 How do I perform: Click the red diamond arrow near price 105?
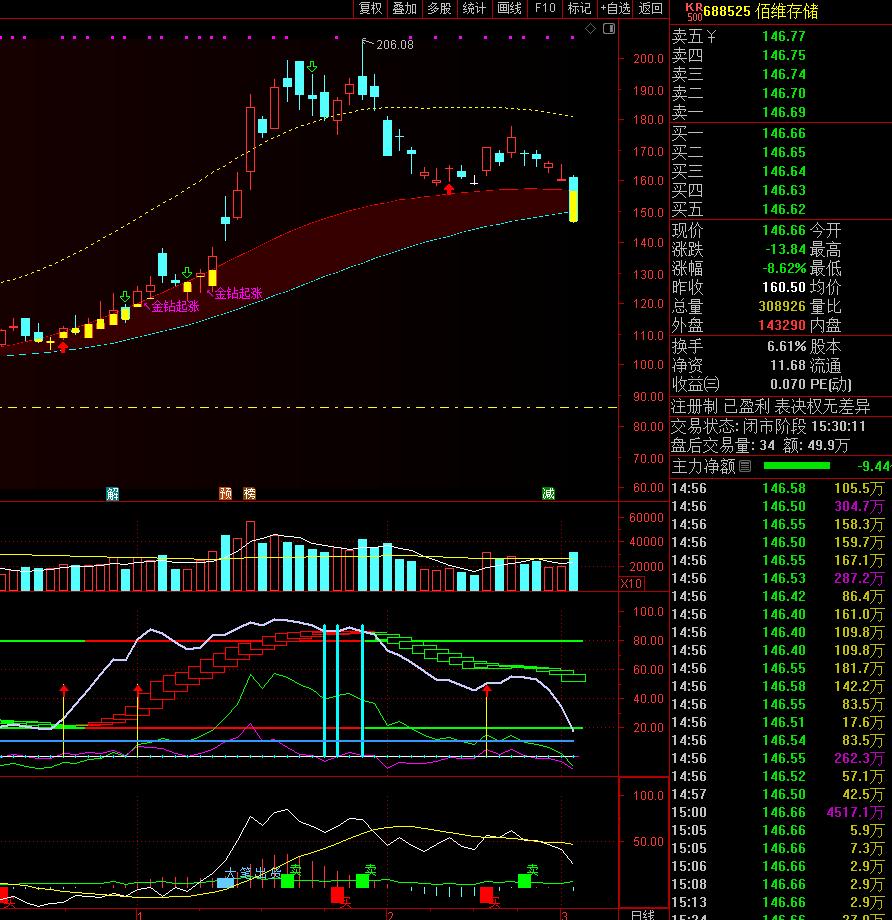63,347
